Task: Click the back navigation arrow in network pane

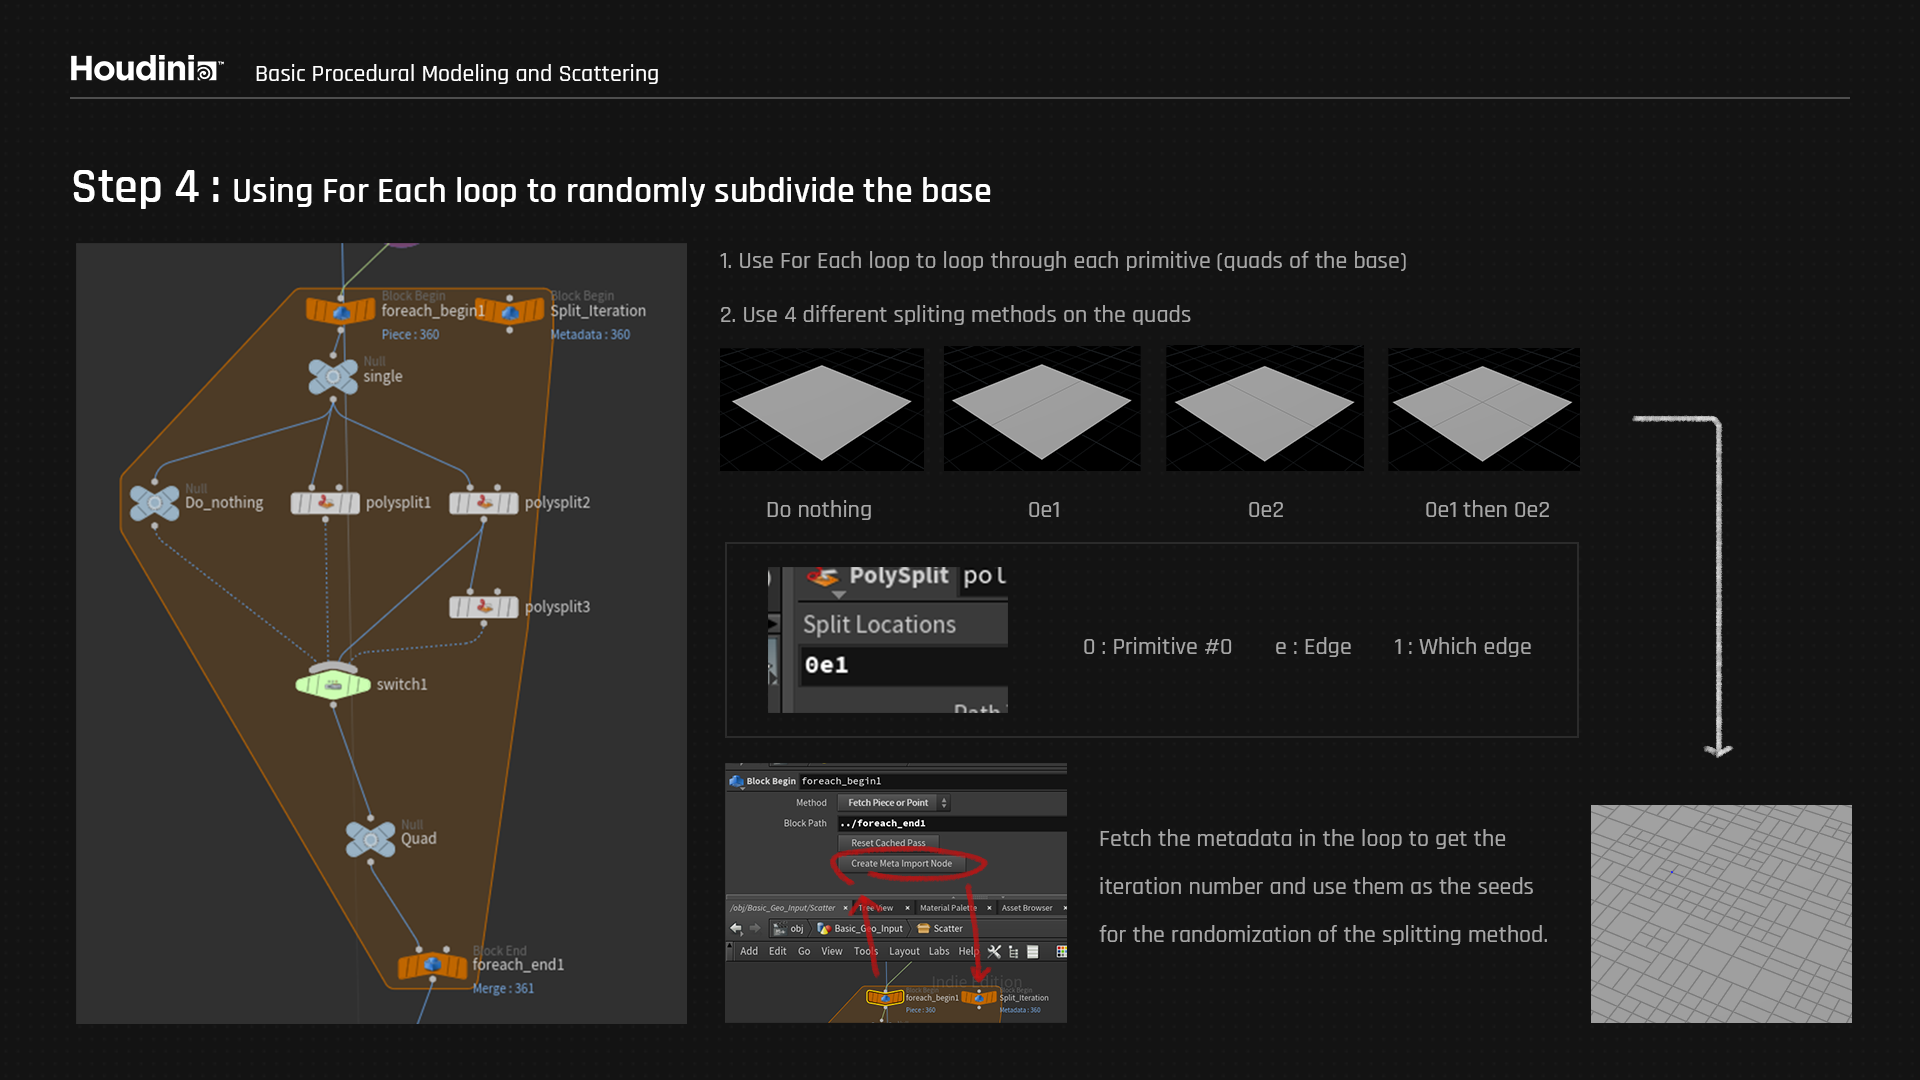Action: [x=736, y=928]
